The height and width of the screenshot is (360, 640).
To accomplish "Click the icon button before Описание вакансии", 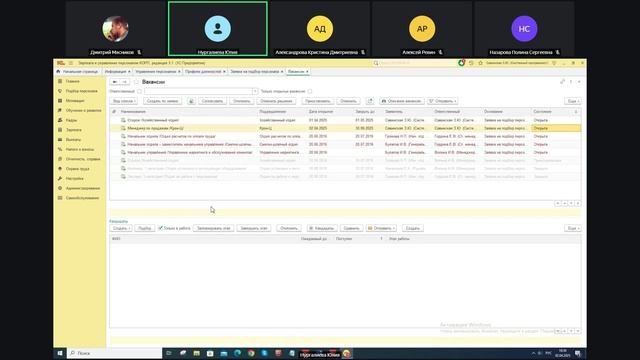I will coord(370,101).
